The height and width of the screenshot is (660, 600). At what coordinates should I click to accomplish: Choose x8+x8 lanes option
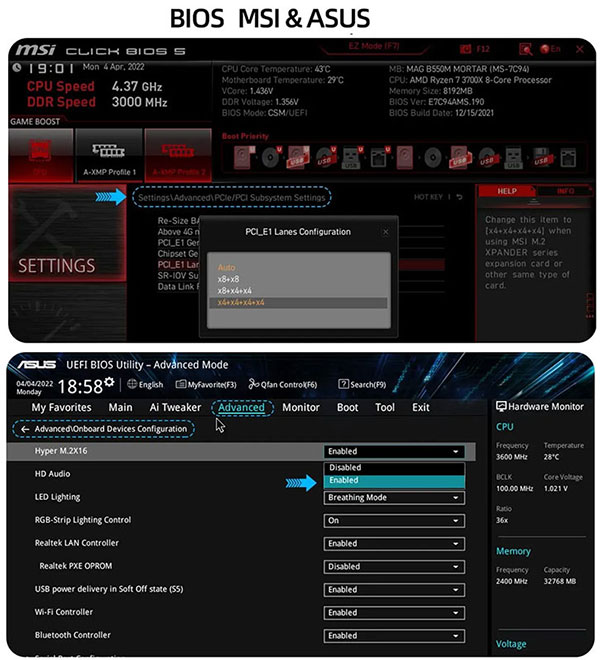tap(228, 279)
